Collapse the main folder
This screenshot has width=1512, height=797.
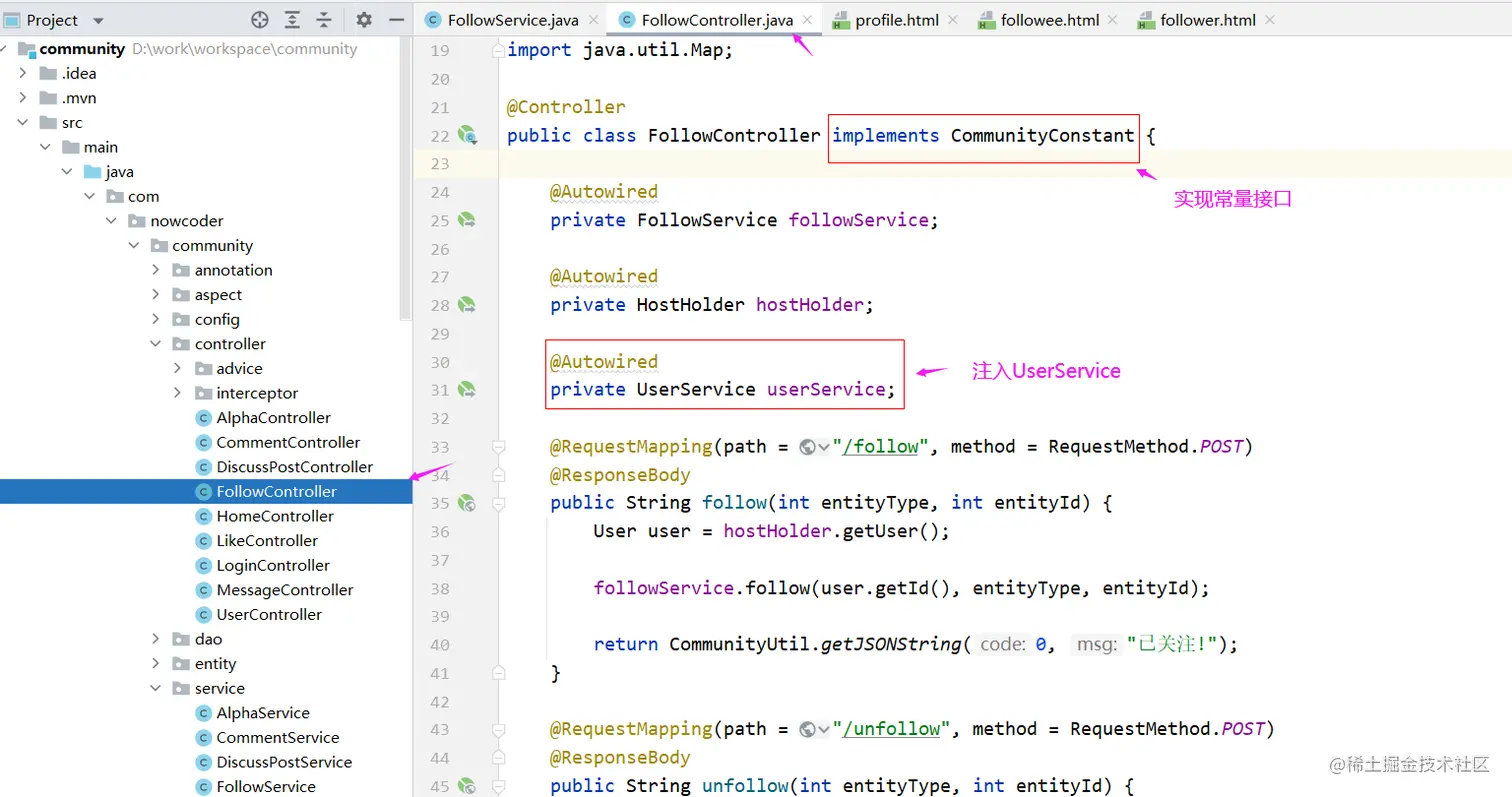click(x=45, y=147)
